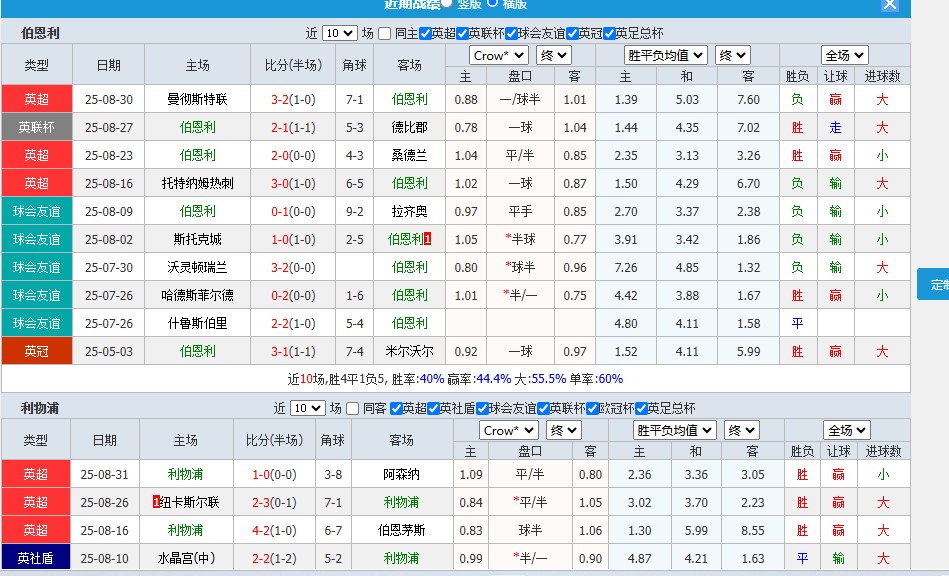Toggle the 同客 checkbox for 利物浦
The width and height of the screenshot is (949, 576).
tap(353, 408)
